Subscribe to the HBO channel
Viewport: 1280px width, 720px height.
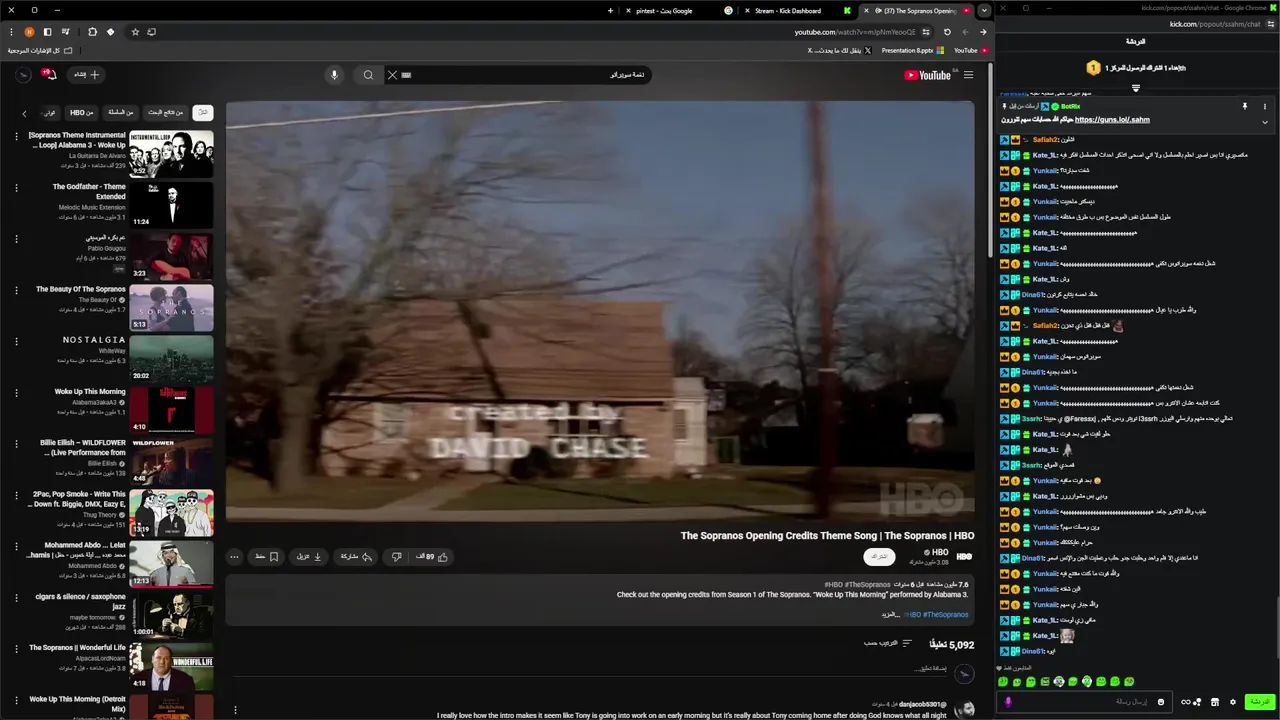(x=879, y=556)
